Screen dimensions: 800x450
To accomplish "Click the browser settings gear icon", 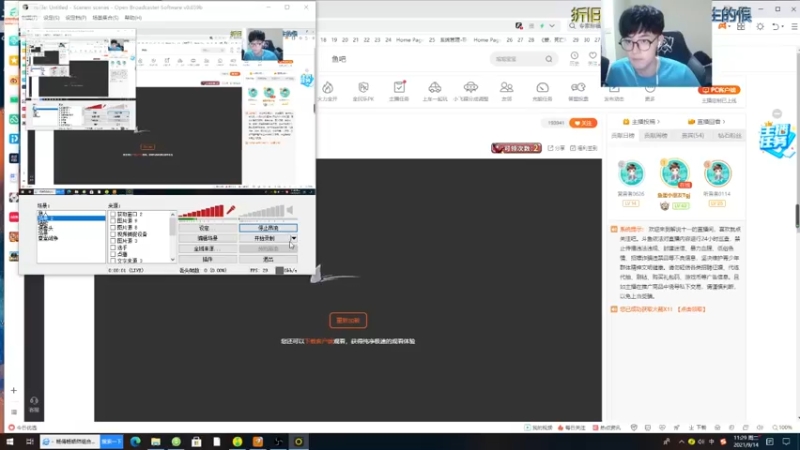I will click(x=760, y=26).
